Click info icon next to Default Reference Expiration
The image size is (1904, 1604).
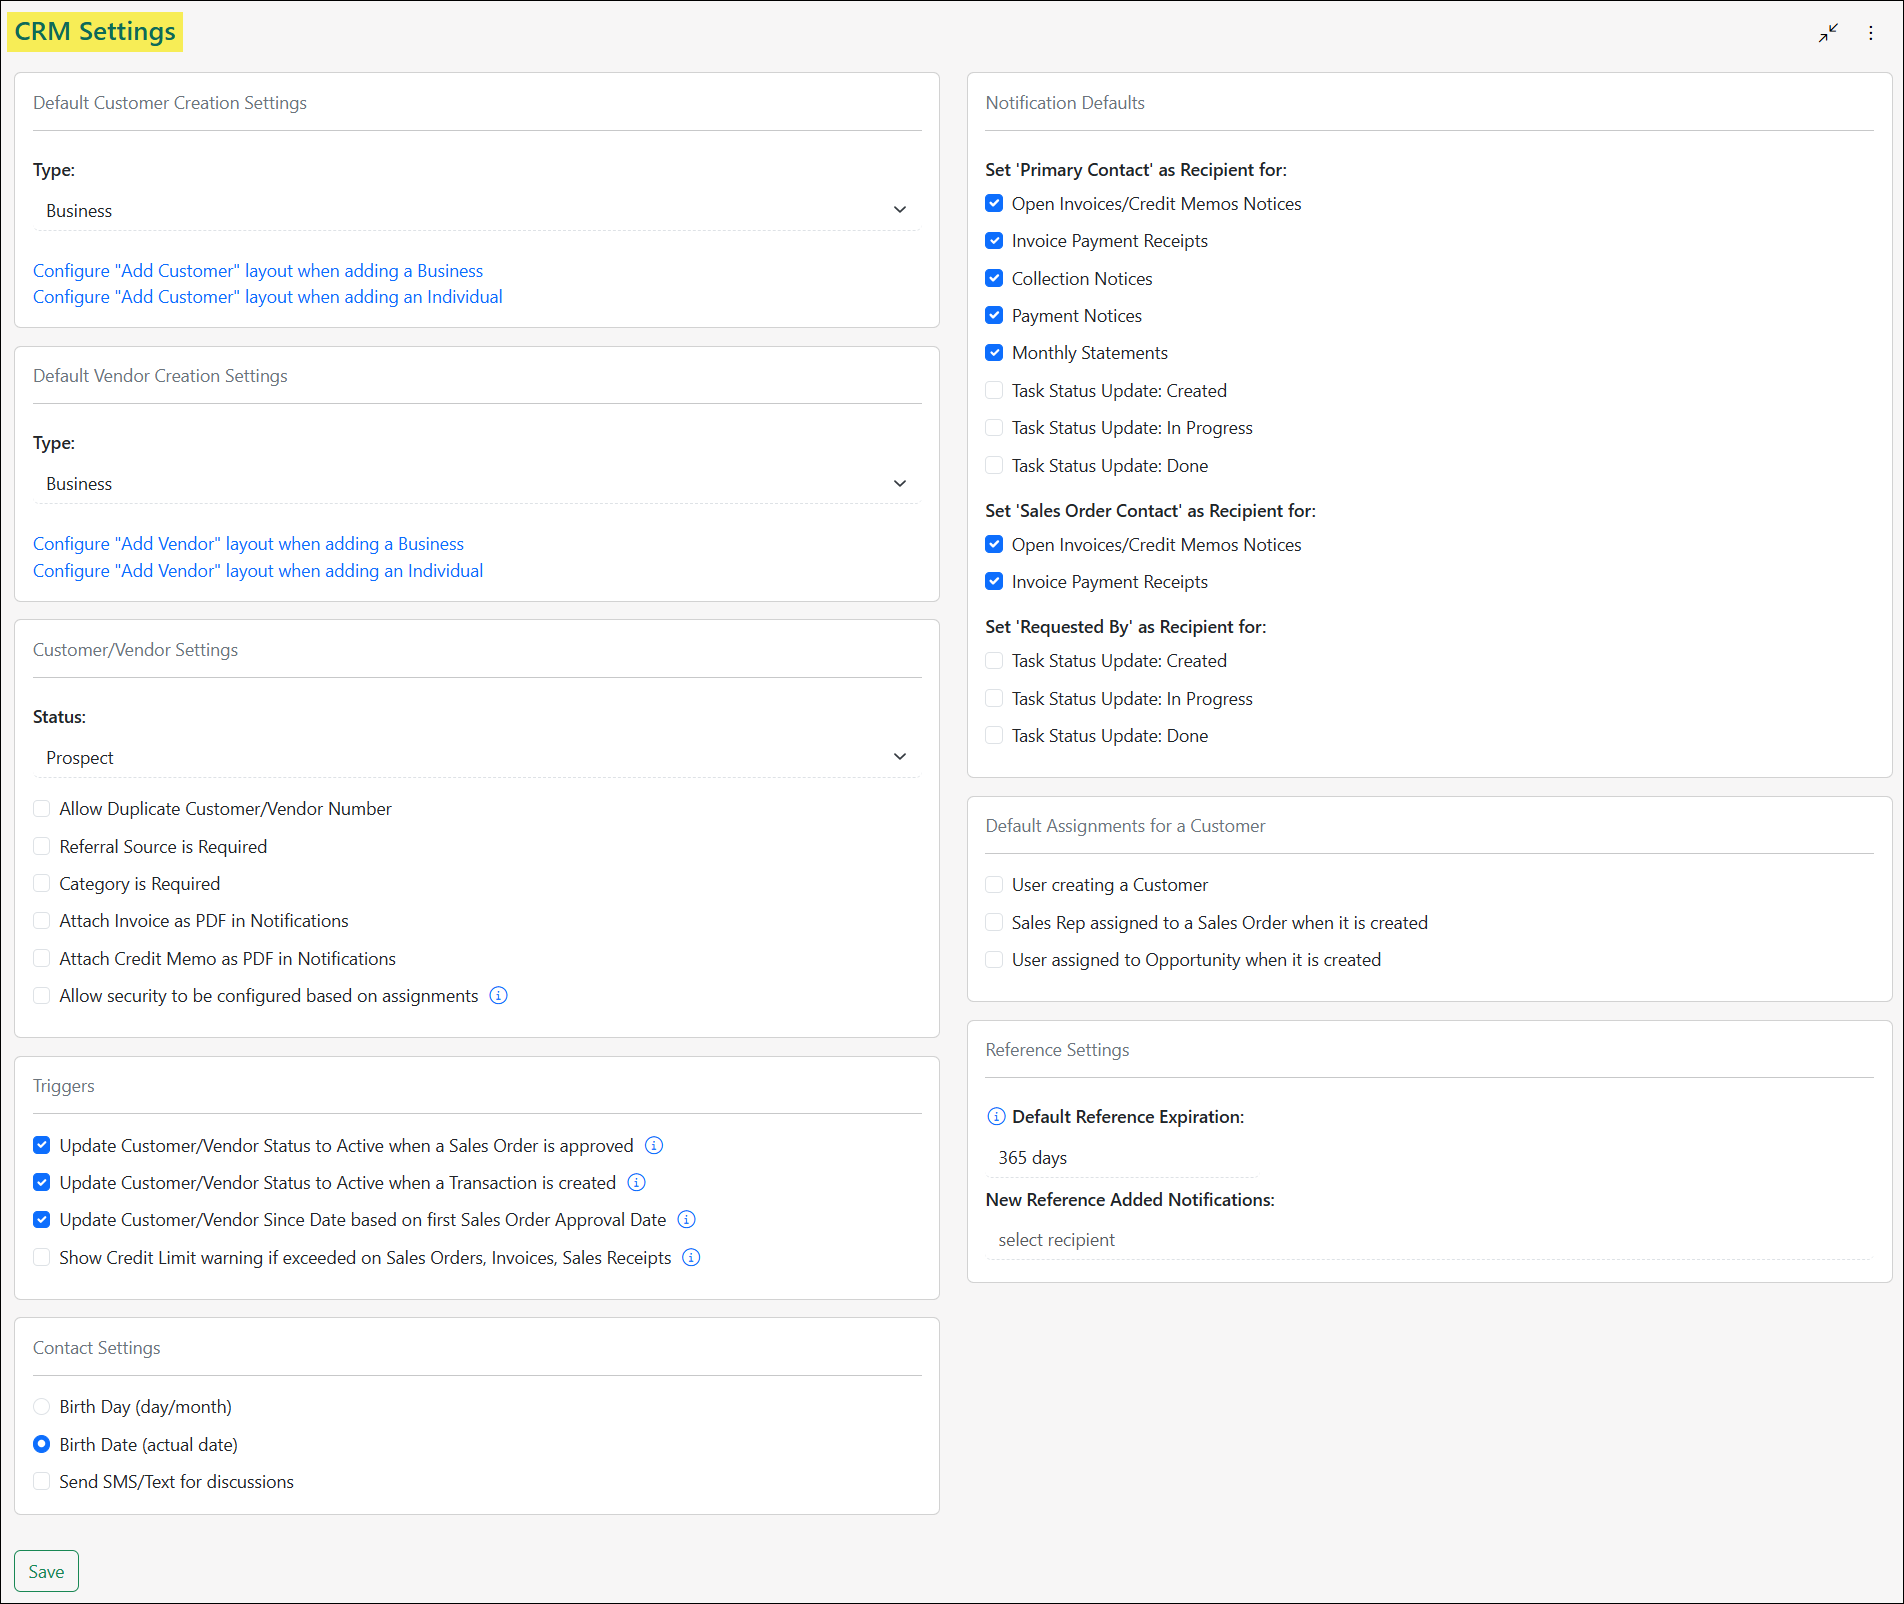[x=996, y=1117]
